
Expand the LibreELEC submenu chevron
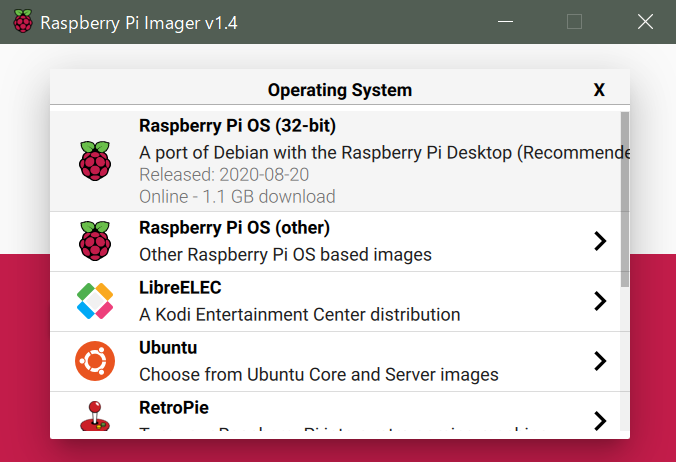click(600, 301)
